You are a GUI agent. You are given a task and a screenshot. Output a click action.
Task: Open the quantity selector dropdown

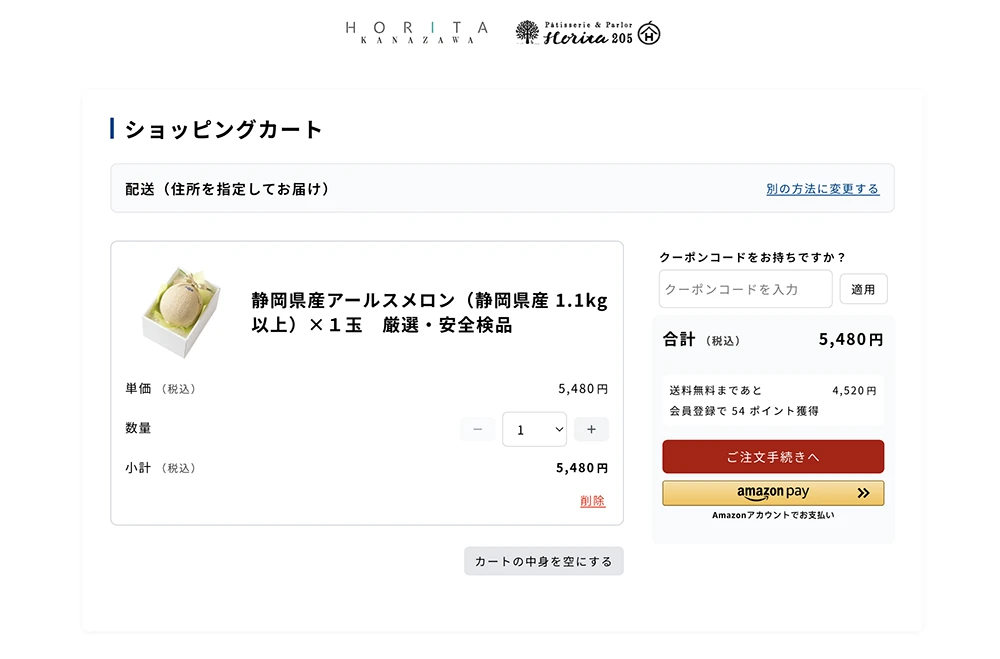[534, 429]
